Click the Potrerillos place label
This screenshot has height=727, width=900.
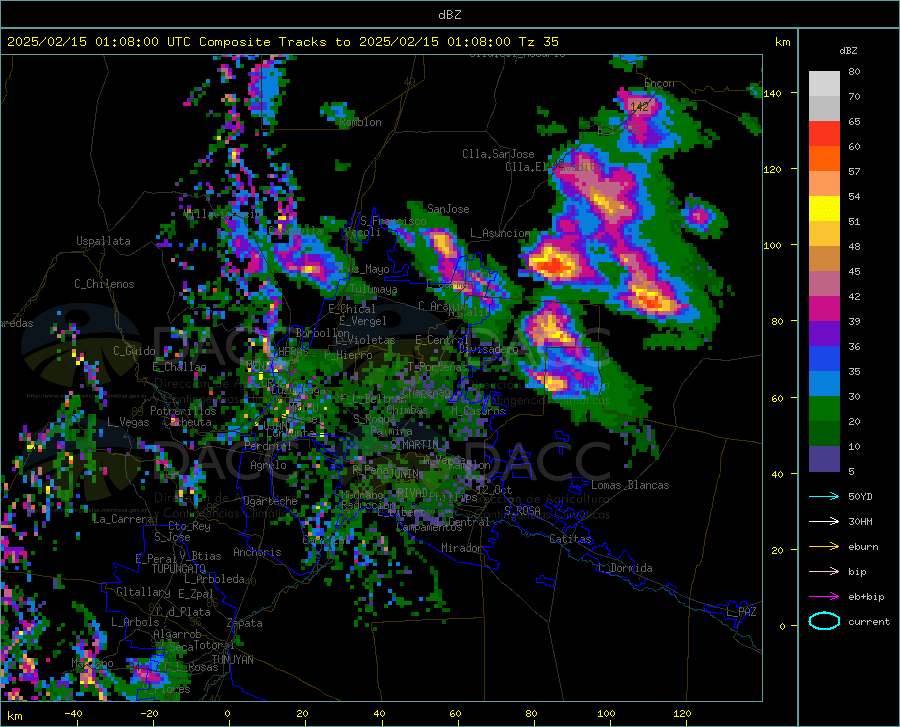183,411
